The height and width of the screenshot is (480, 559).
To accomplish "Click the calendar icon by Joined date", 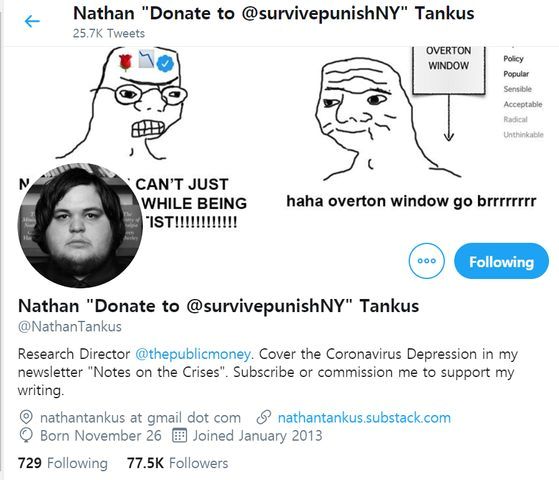I will (179, 435).
